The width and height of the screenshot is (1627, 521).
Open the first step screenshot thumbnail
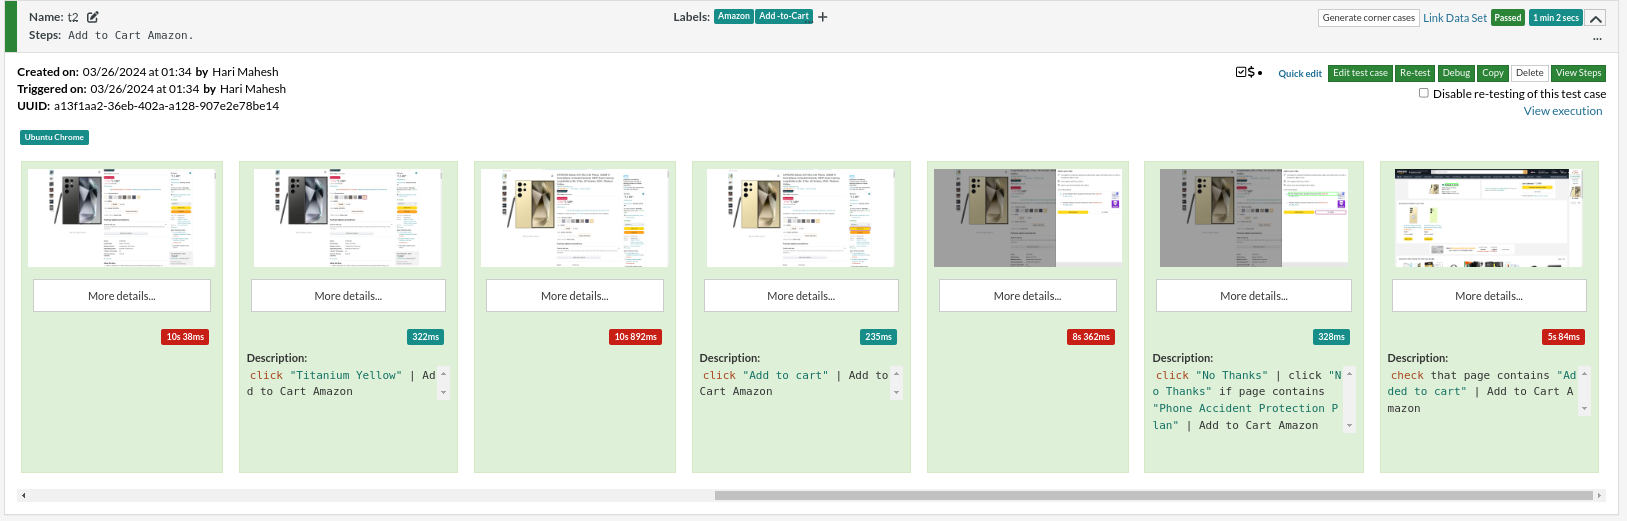[121, 218]
